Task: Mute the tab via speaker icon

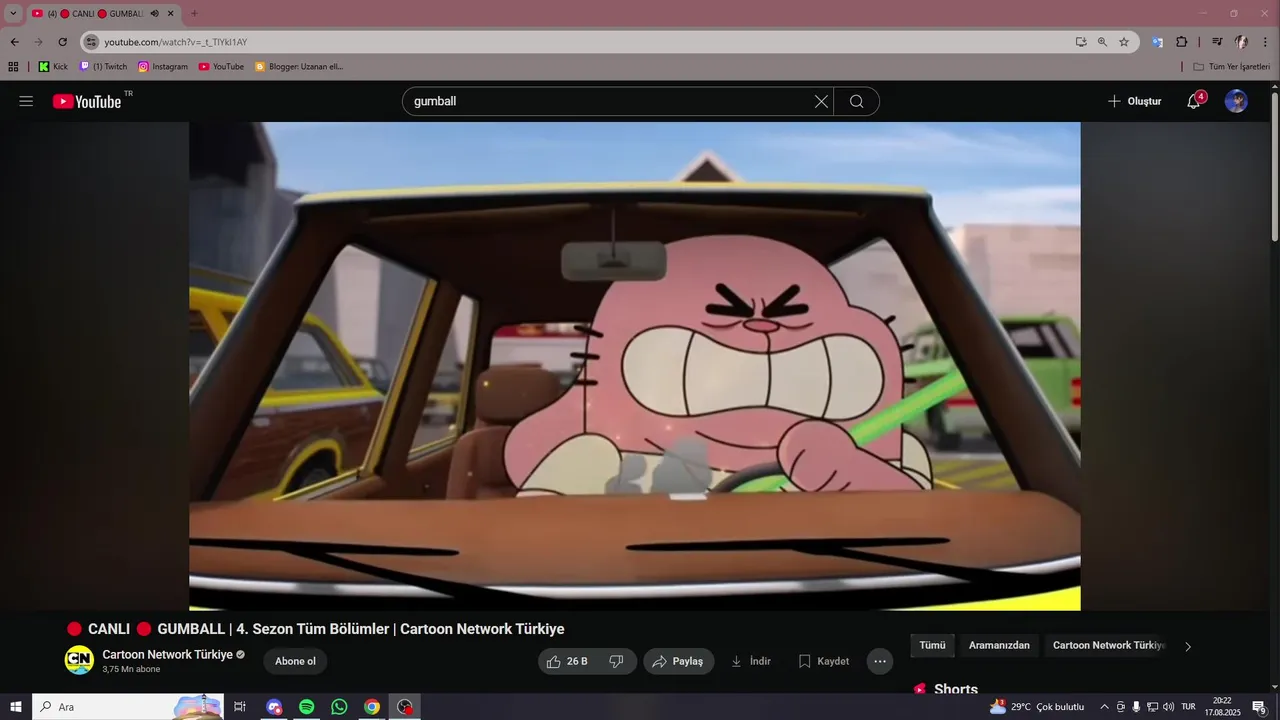Action: coord(154,14)
